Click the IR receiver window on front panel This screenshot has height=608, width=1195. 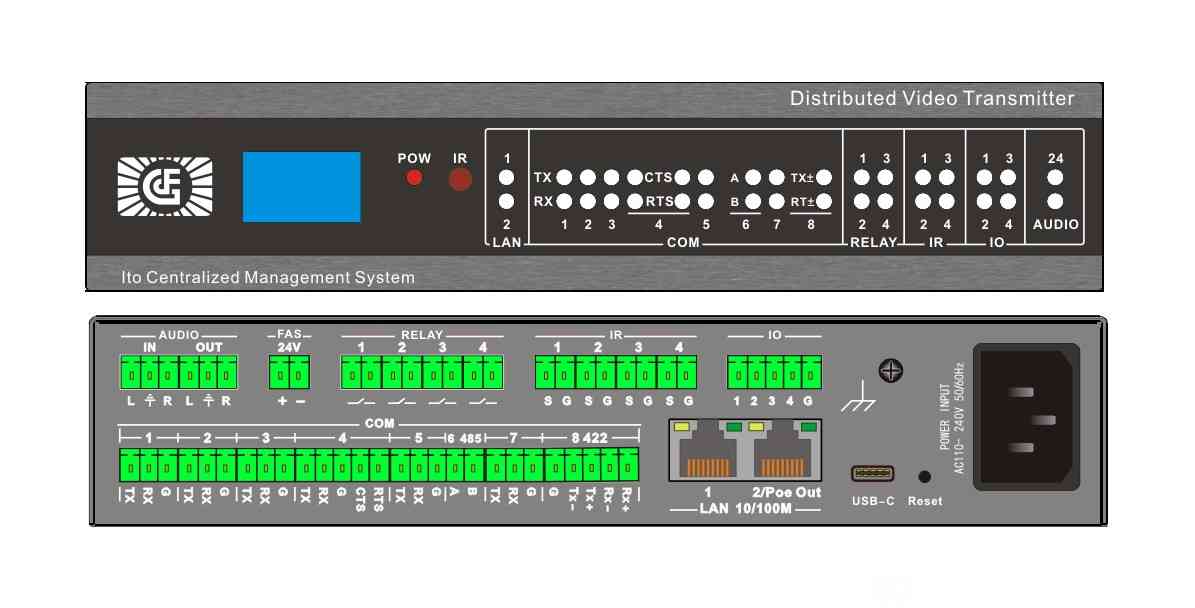pos(460,180)
